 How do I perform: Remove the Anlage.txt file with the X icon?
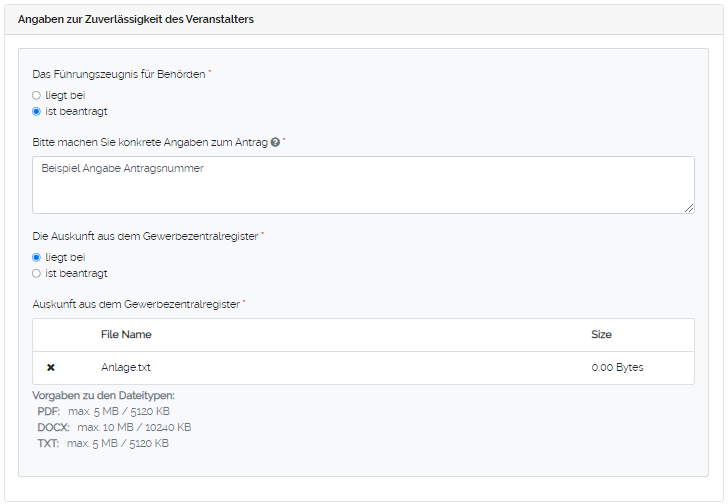[x=51, y=368]
